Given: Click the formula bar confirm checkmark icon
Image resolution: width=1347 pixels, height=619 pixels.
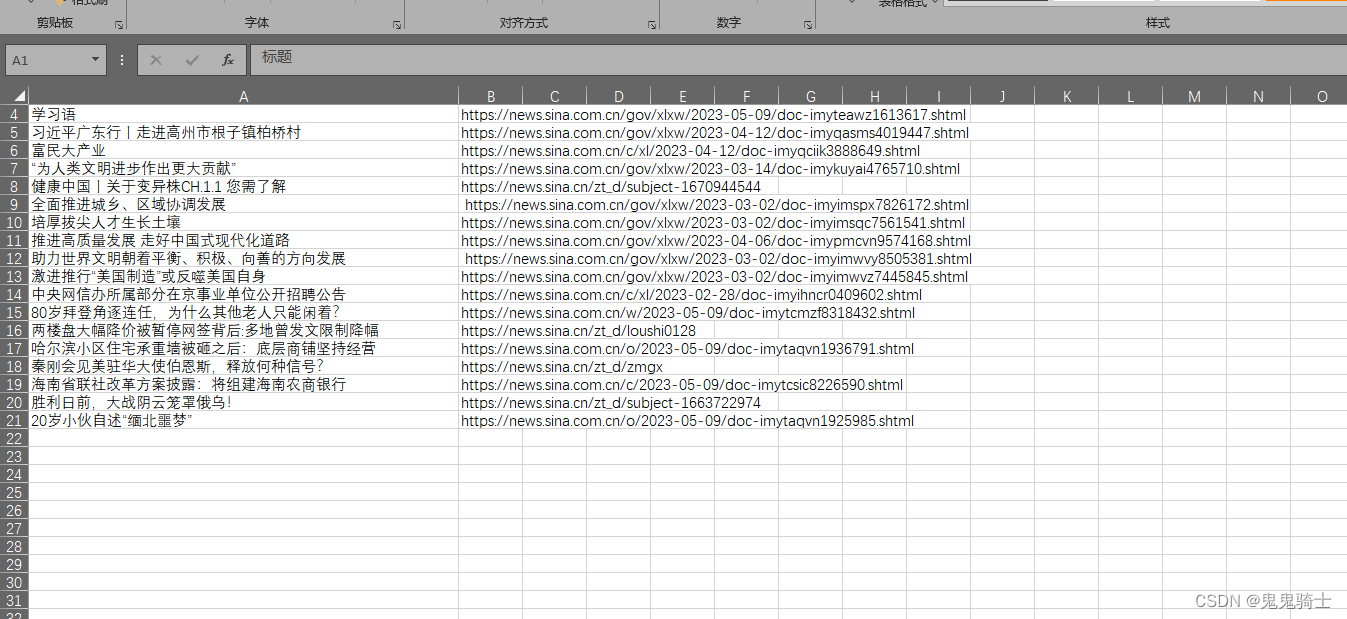Looking at the screenshot, I should (x=192, y=60).
